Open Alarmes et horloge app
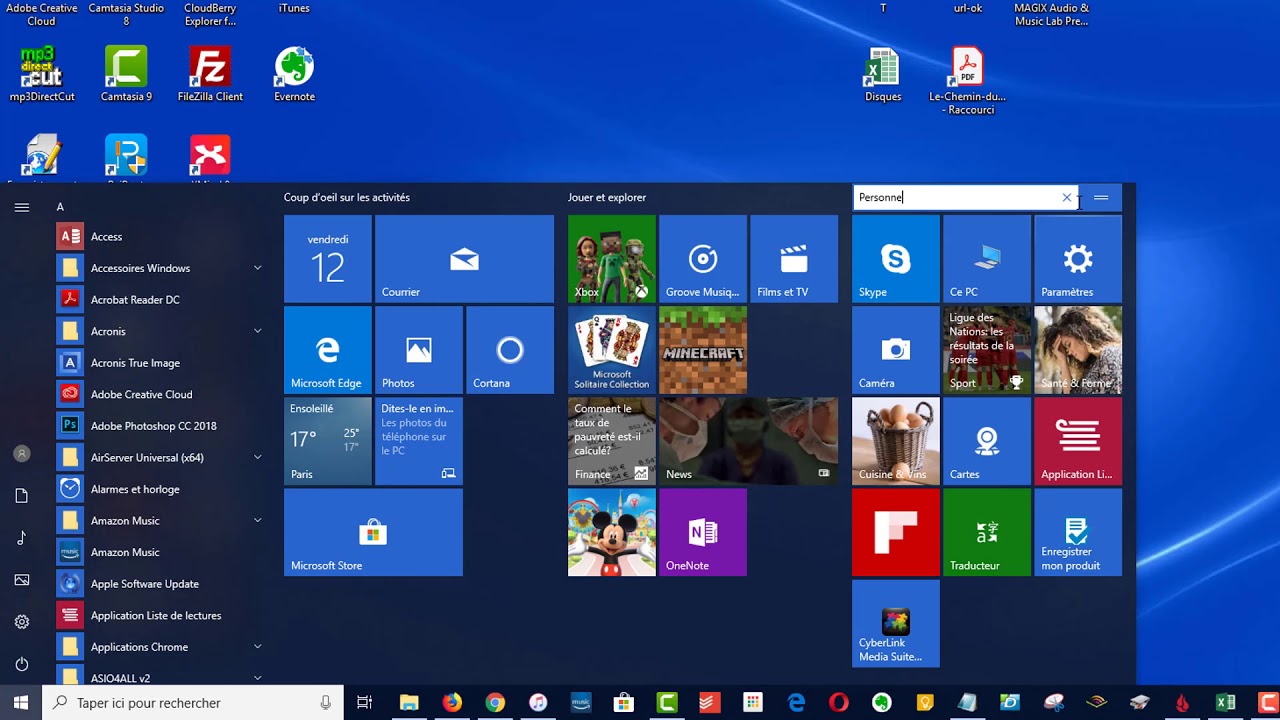 [x=162, y=489]
